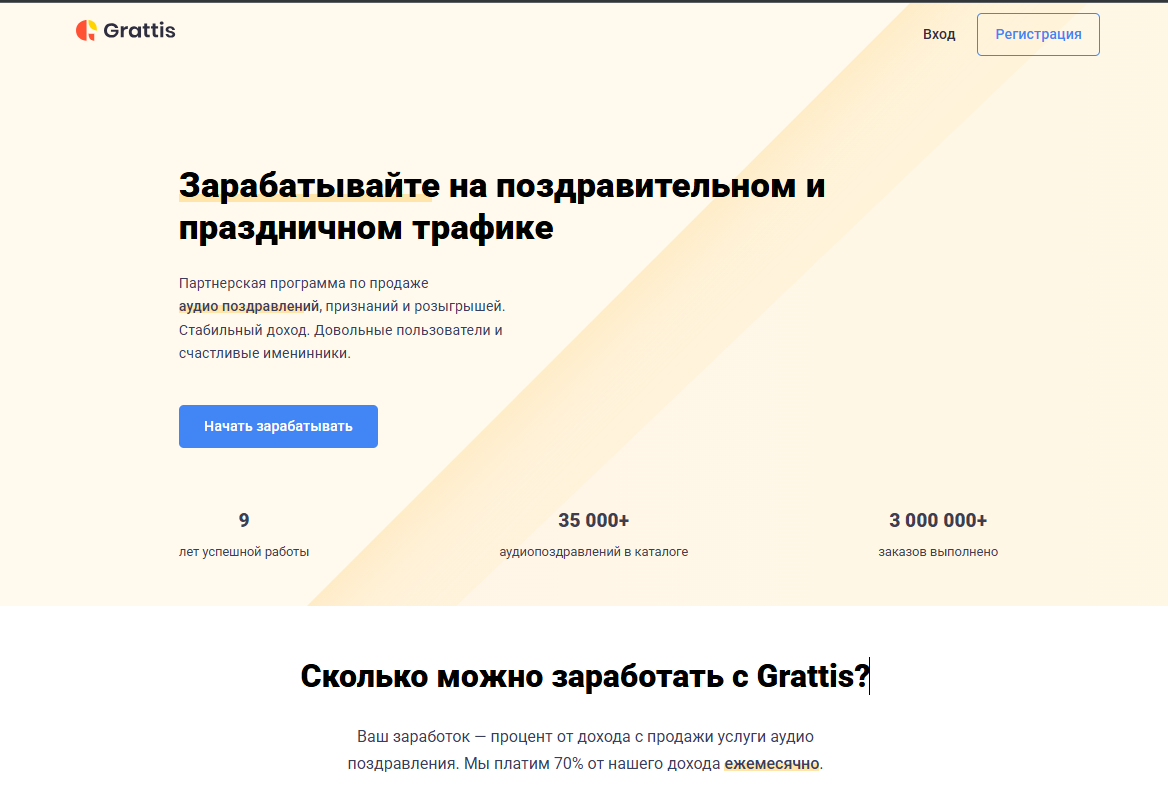This screenshot has width=1168, height=797.
Task: Click the 'аудиопоздравлений в каталоге' caption
Action: pyautogui.click(x=594, y=551)
